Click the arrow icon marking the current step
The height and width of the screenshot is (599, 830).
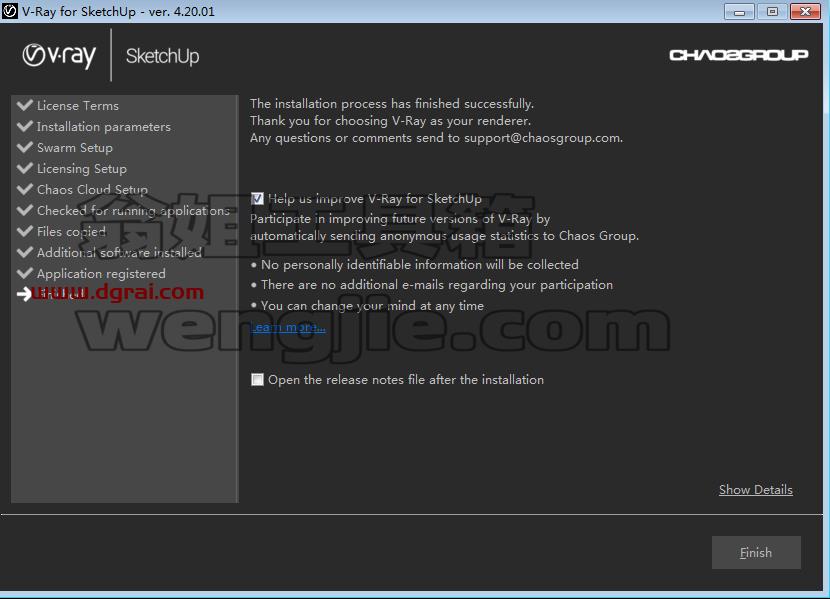click(x=24, y=294)
